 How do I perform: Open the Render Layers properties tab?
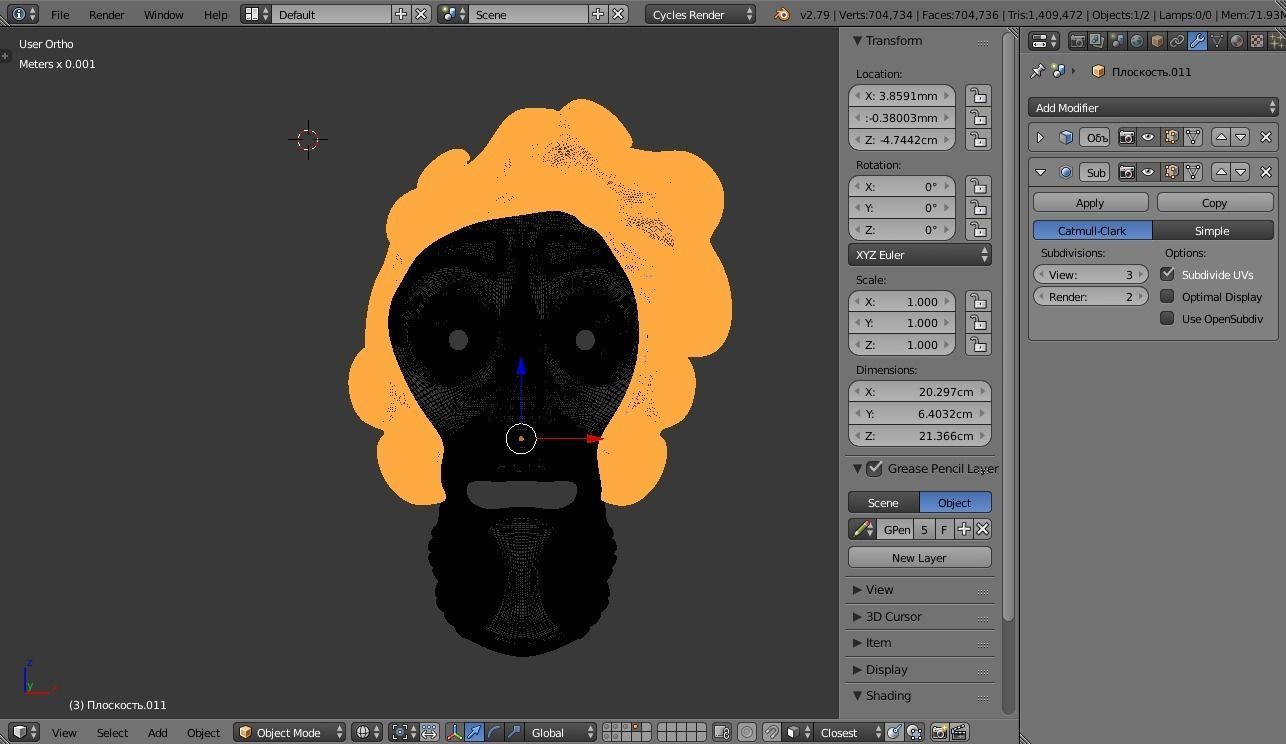tap(1097, 41)
